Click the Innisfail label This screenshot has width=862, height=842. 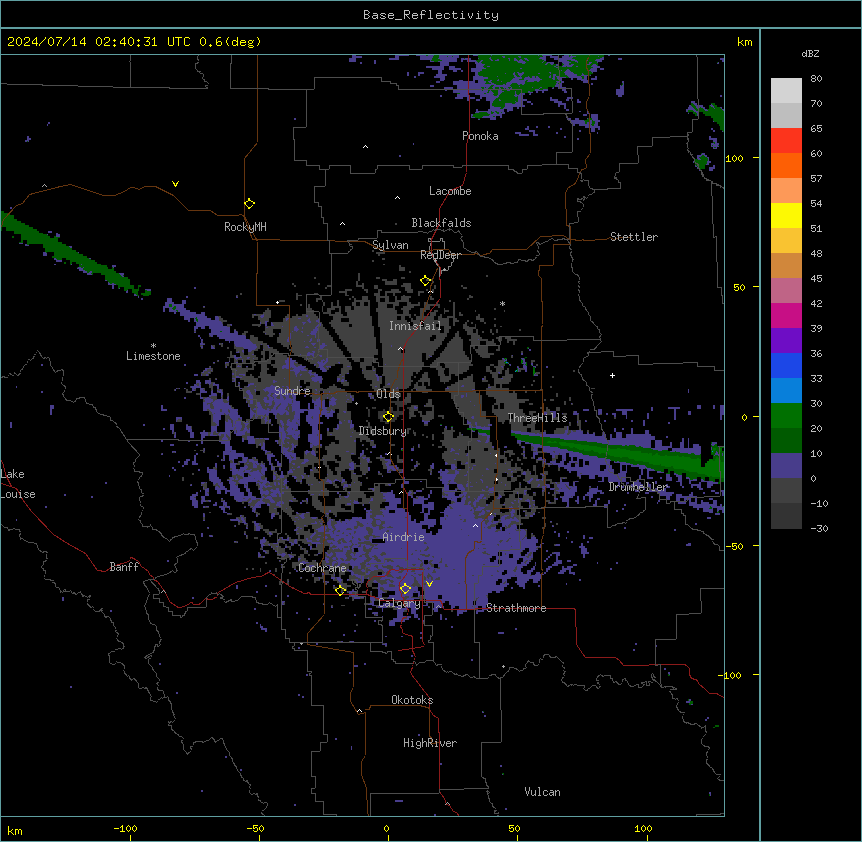415,326
